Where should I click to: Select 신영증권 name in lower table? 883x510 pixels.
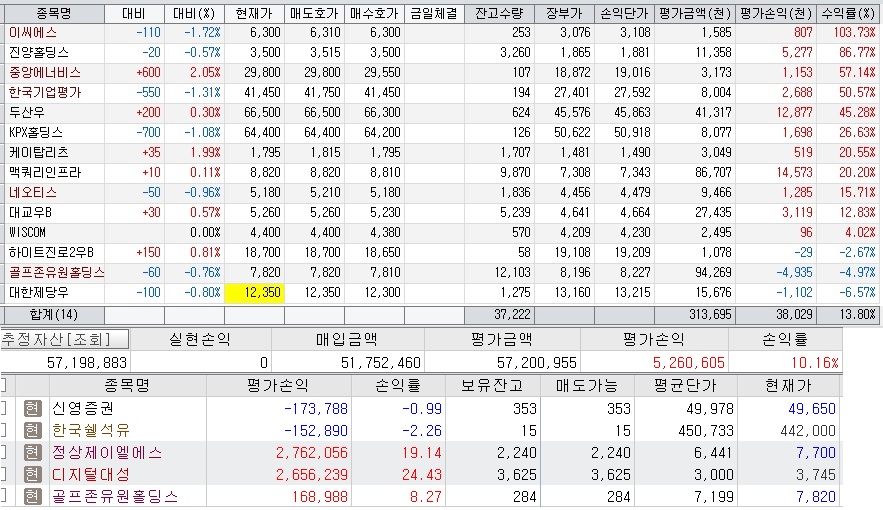coord(83,408)
